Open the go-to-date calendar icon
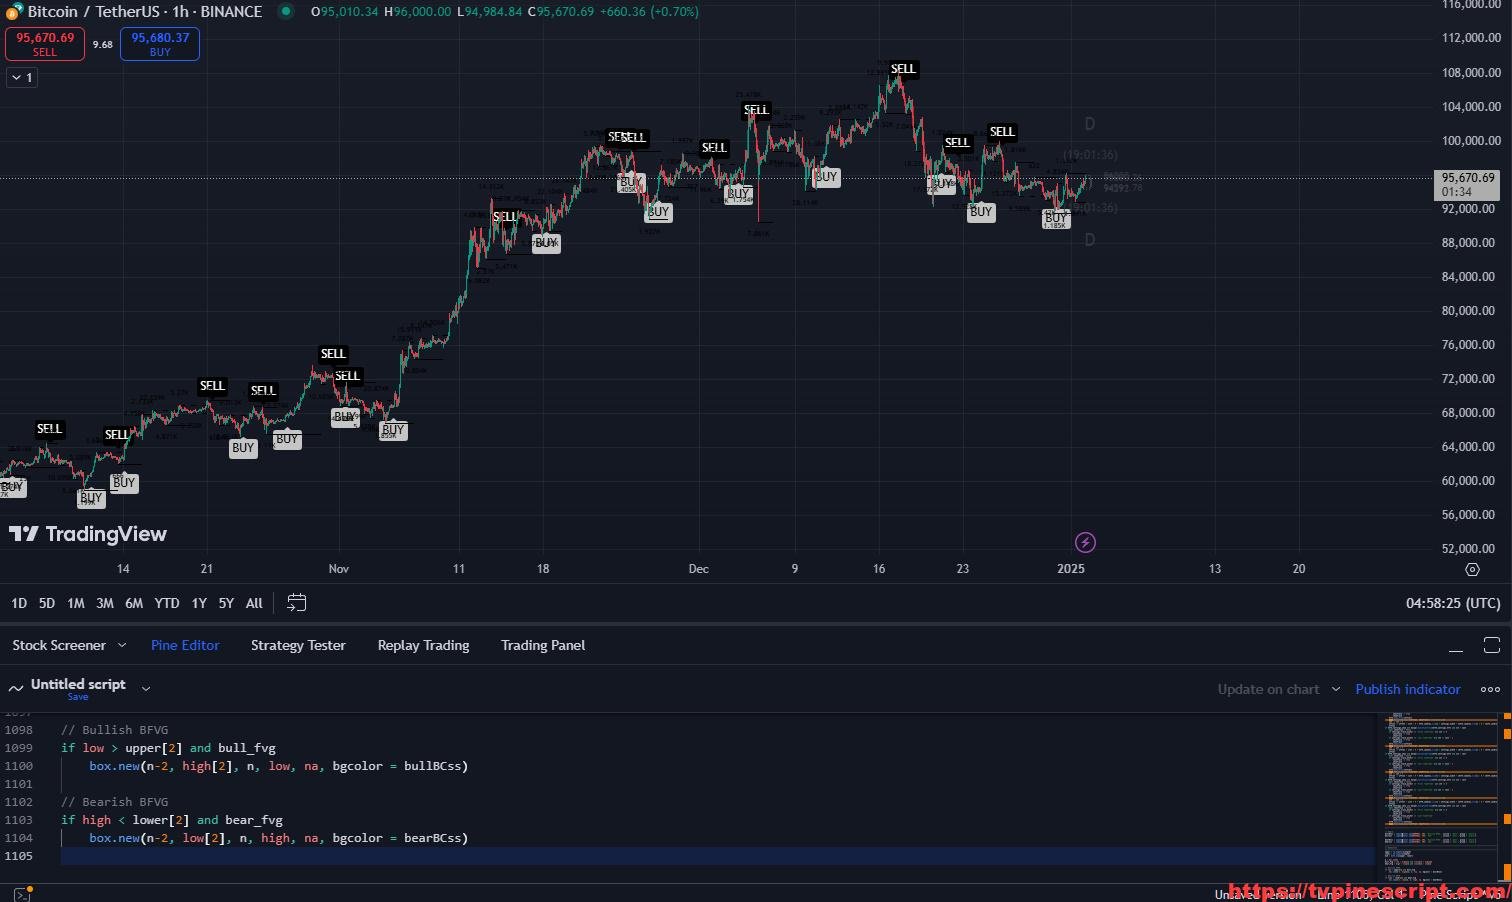This screenshot has height=902, width=1512. pos(296,603)
